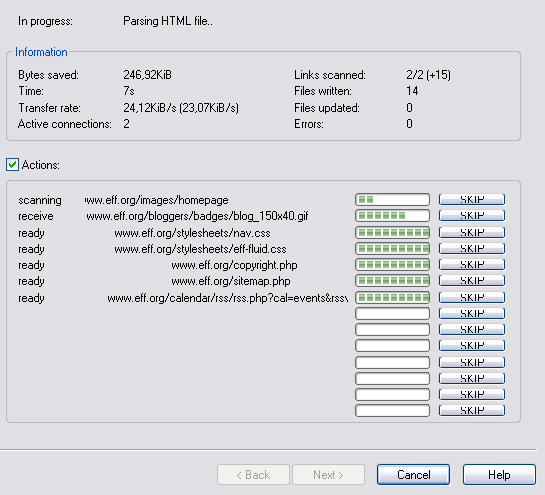Skip the blog_150x40.gif download
The height and width of the screenshot is (495, 545).
click(x=472, y=216)
